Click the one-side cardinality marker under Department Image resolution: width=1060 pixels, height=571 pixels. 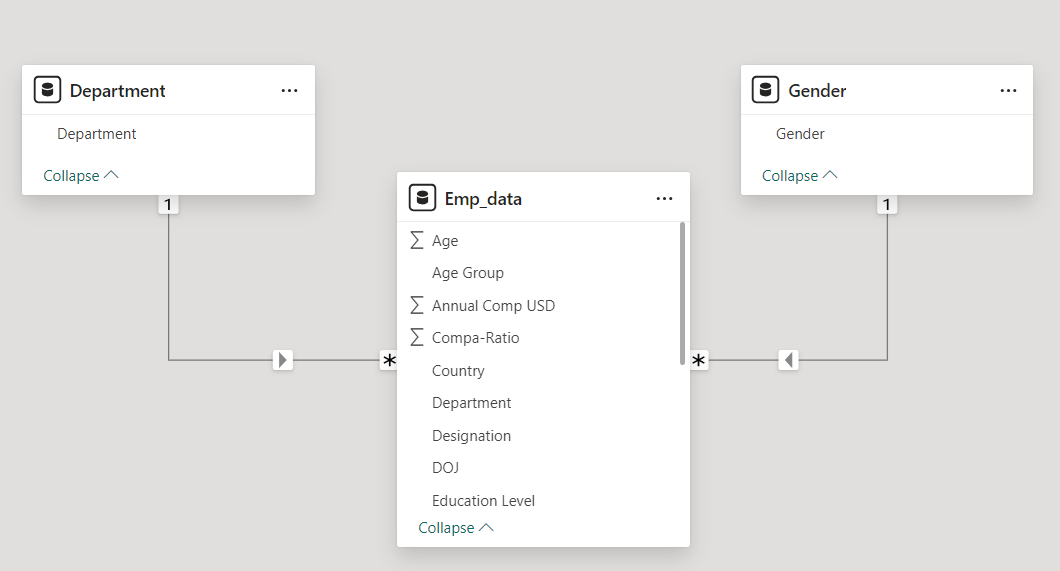click(168, 205)
